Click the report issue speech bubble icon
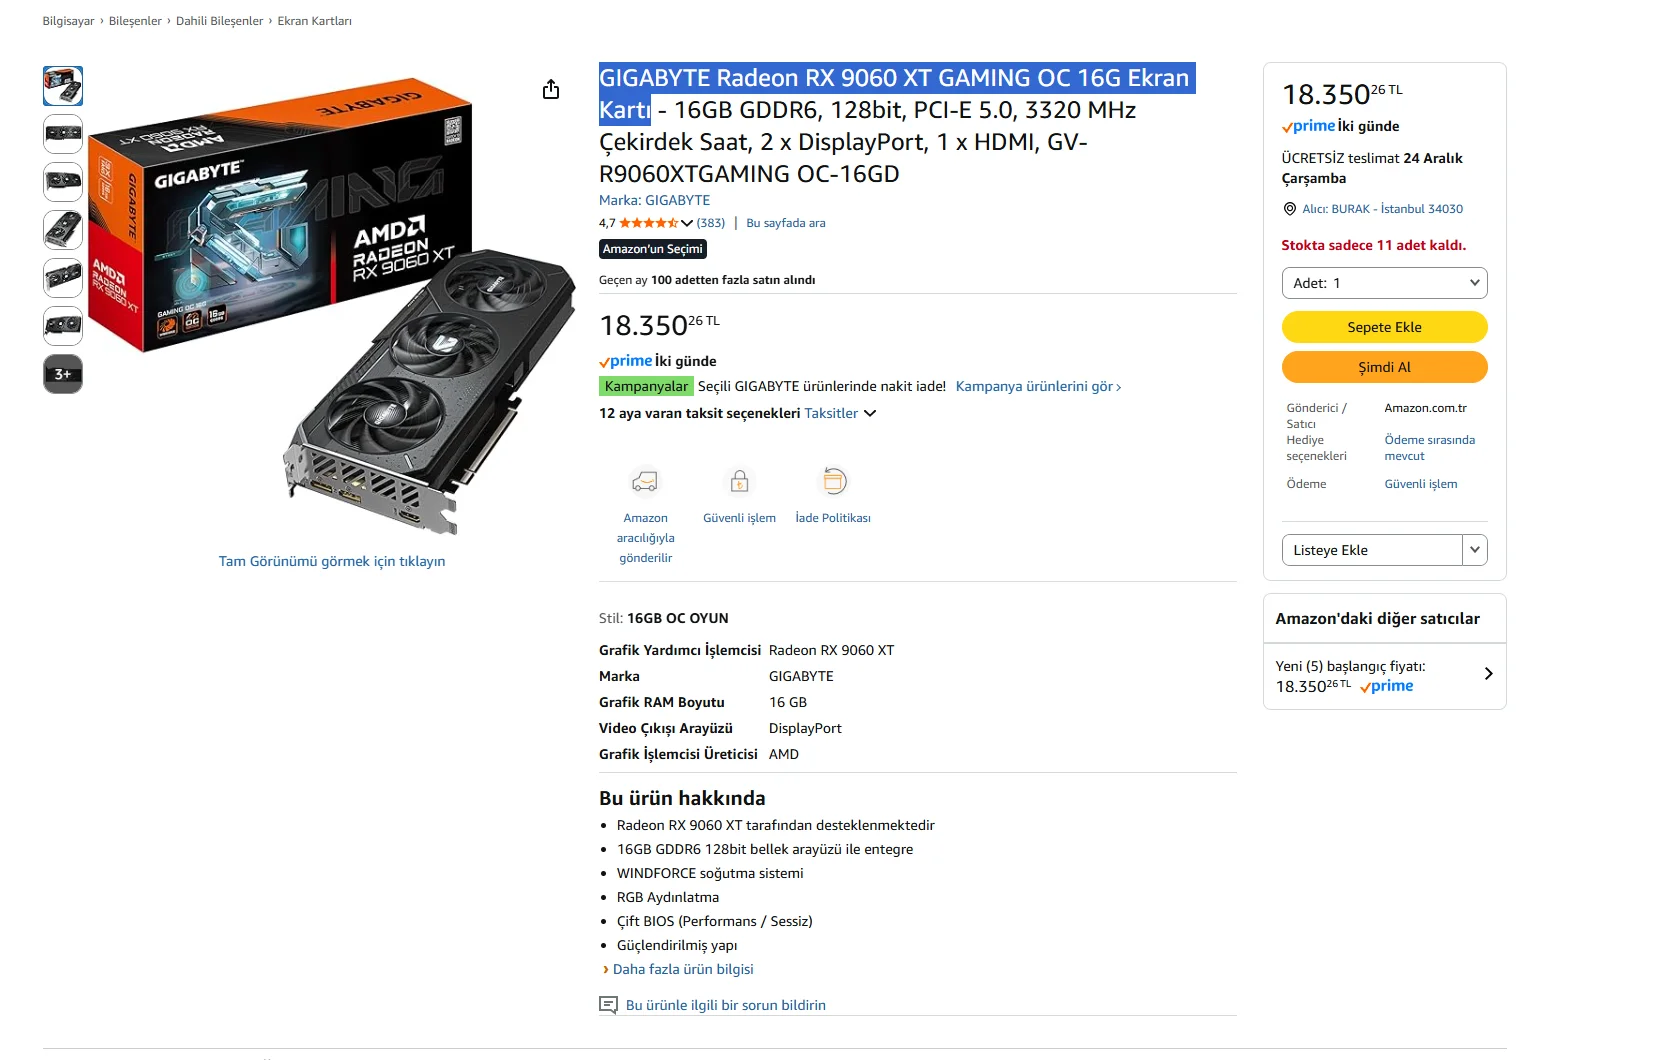This screenshot has height=1060, width=1666. (x=608, y=1005)
